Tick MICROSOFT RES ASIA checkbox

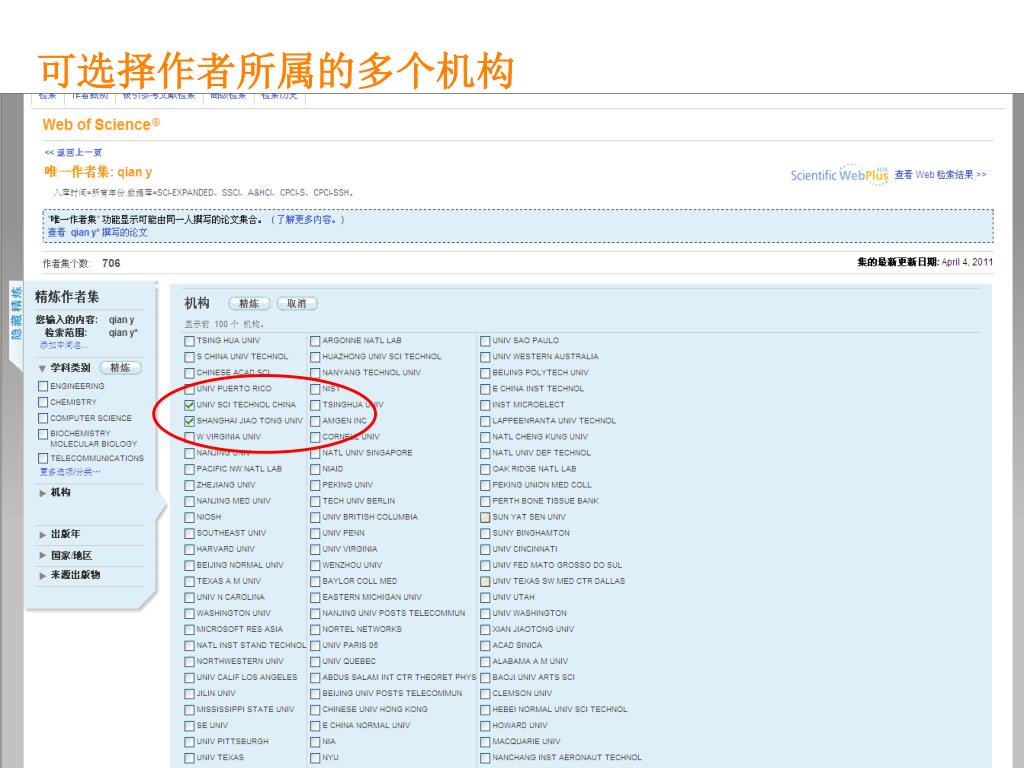click(x=189, y=630)
